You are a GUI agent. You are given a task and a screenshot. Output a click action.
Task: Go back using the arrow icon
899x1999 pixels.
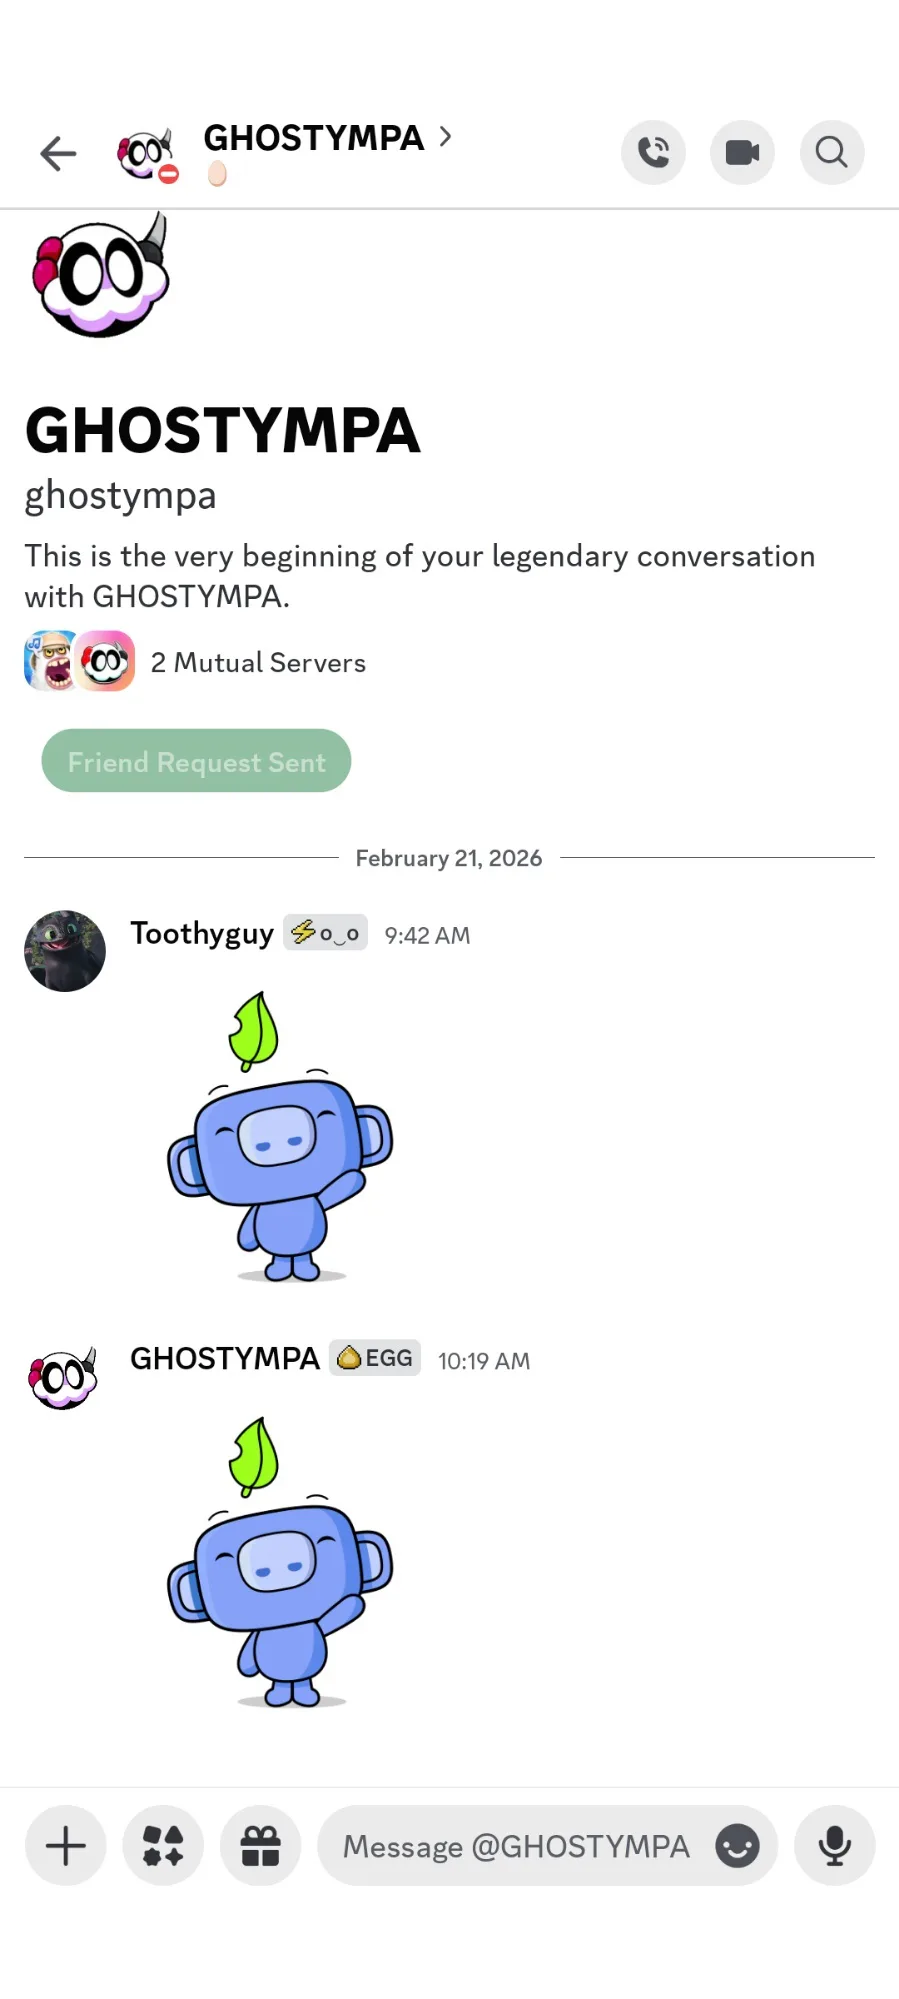[58, 153]
